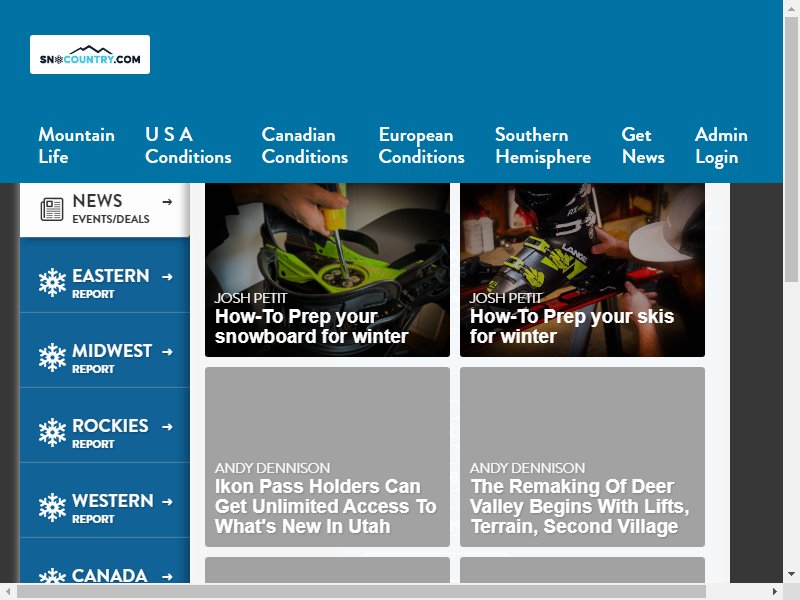Click Andy Dennison author on Deer Valley article

528,468
